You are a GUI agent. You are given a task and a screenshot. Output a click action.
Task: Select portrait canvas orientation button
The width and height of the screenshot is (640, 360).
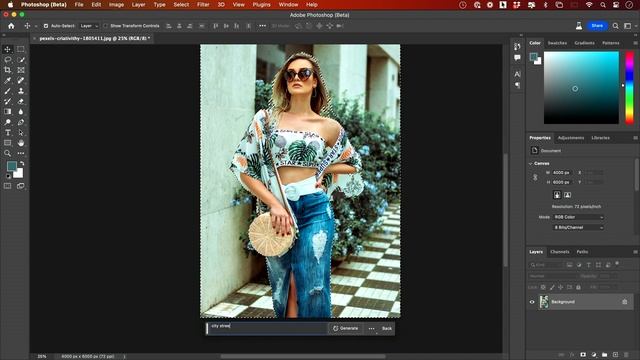(557, 195)
